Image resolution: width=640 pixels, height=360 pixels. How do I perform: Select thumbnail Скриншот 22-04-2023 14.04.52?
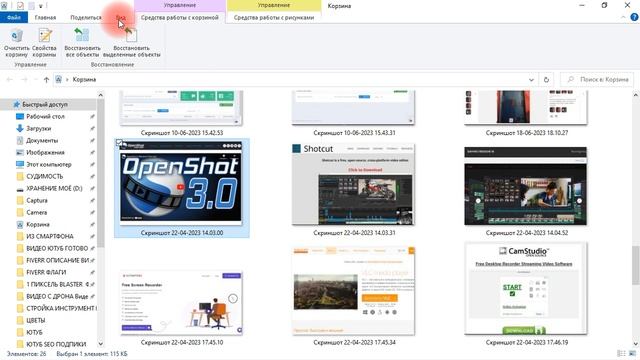tap(526, 186)
